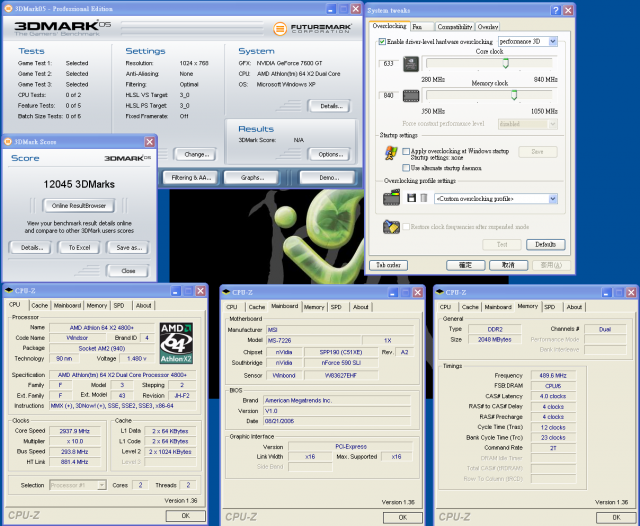Close the System tweaks dialog
This screenshot has width=640, height=526.
(x=568, y=10)
